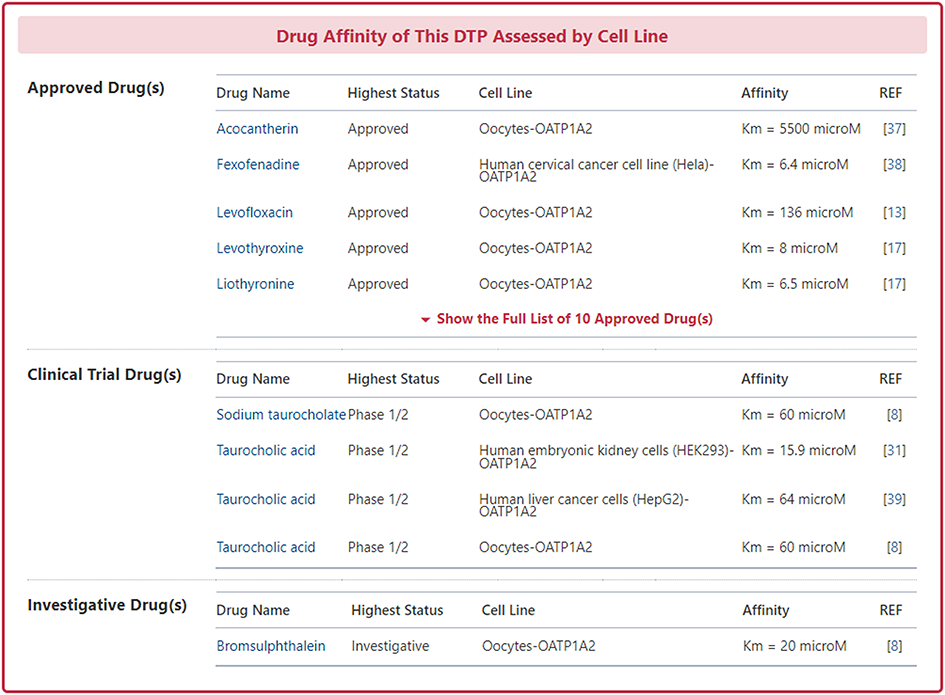Click Taurocholic acid in the HepG2 row
This screenshot has height=695, width=945.
coord(266,500)
